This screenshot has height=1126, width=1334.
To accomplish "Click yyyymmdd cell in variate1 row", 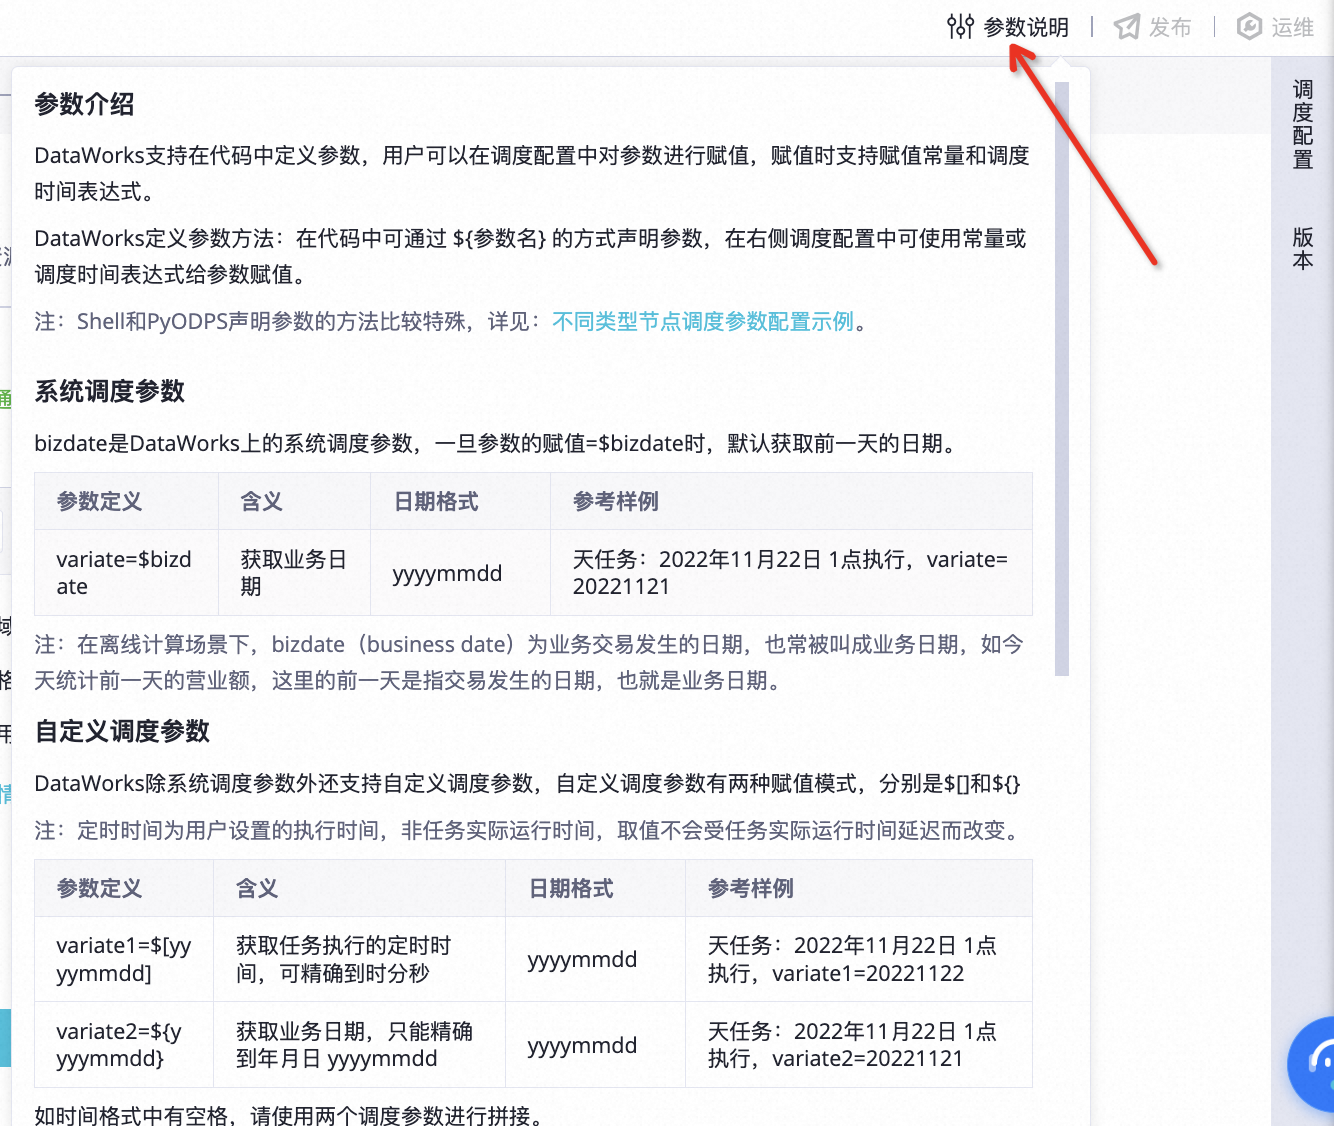I will click(x=595, y=959).
